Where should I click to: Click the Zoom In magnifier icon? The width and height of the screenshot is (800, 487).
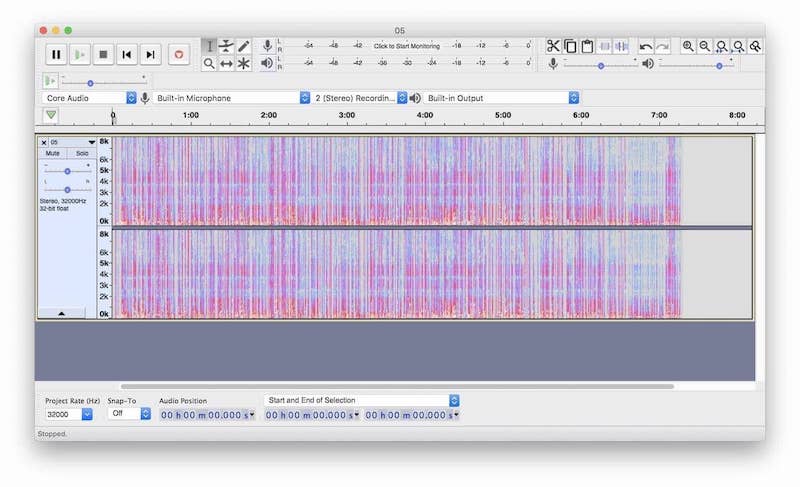tap(688, 46)
